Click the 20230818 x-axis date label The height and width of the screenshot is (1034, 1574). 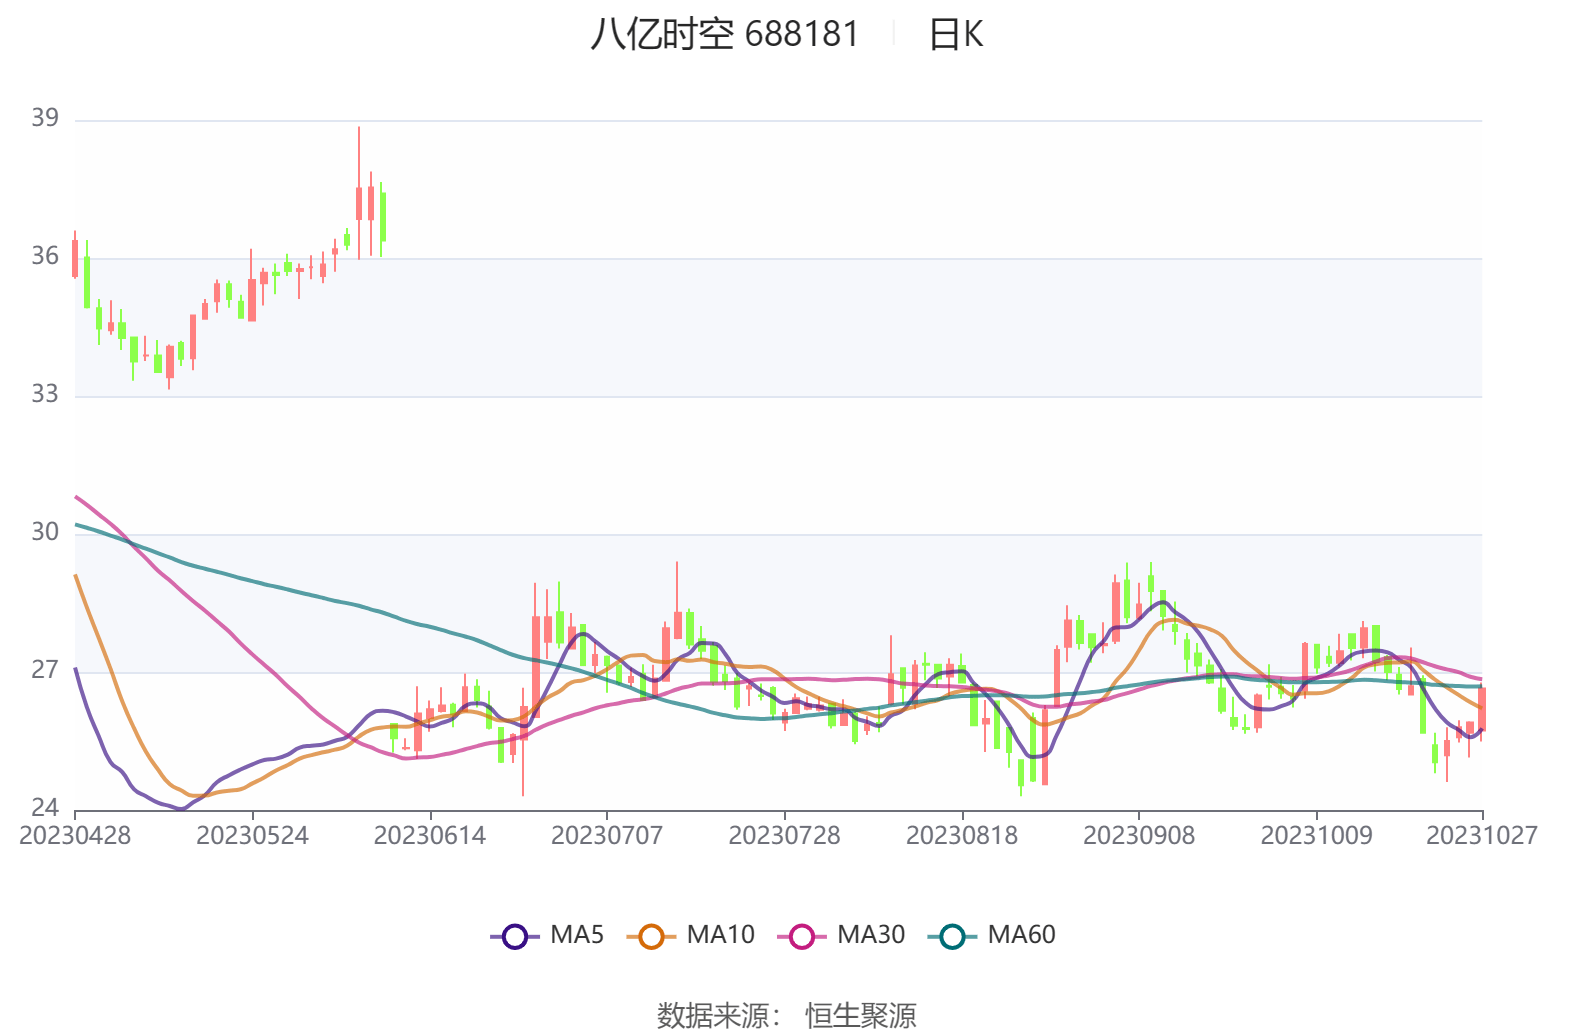pyautogui.click(x=962, y=835)
